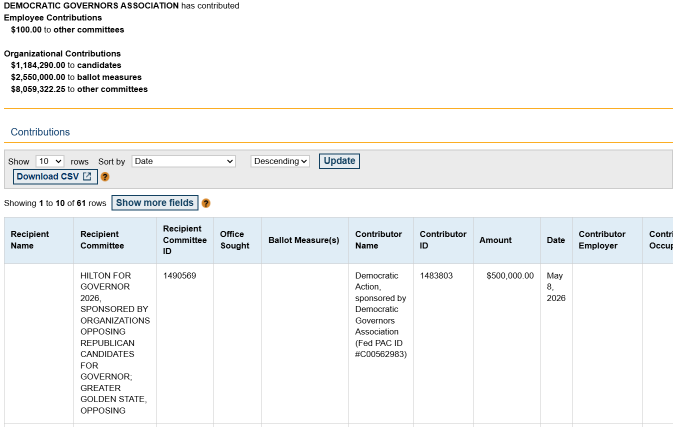
Task: Click the Contributor Name column header
Action: pyautogui.click(x=381, y=240)
